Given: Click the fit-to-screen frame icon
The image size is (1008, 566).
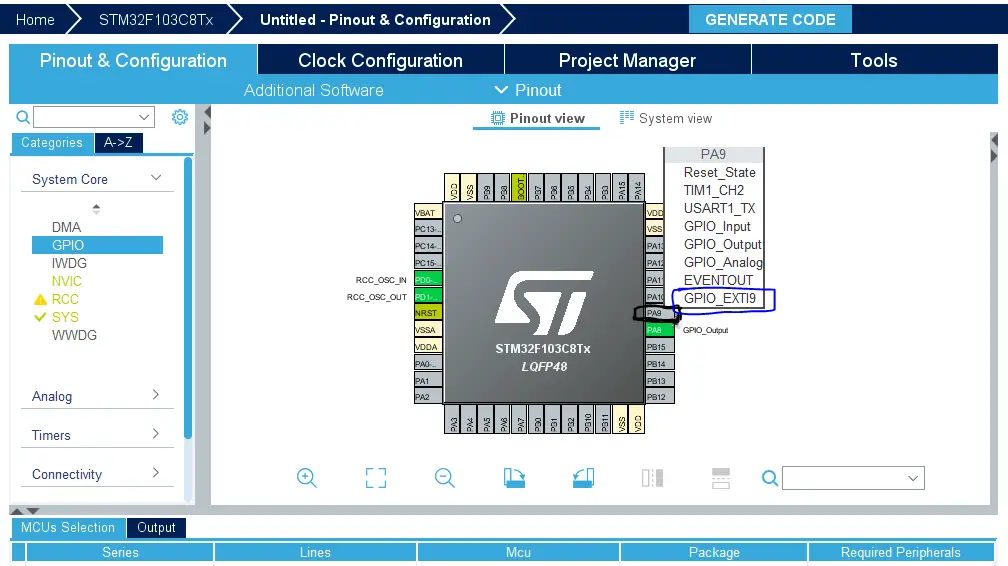Looking at the screenshot, I should [376, 478].
